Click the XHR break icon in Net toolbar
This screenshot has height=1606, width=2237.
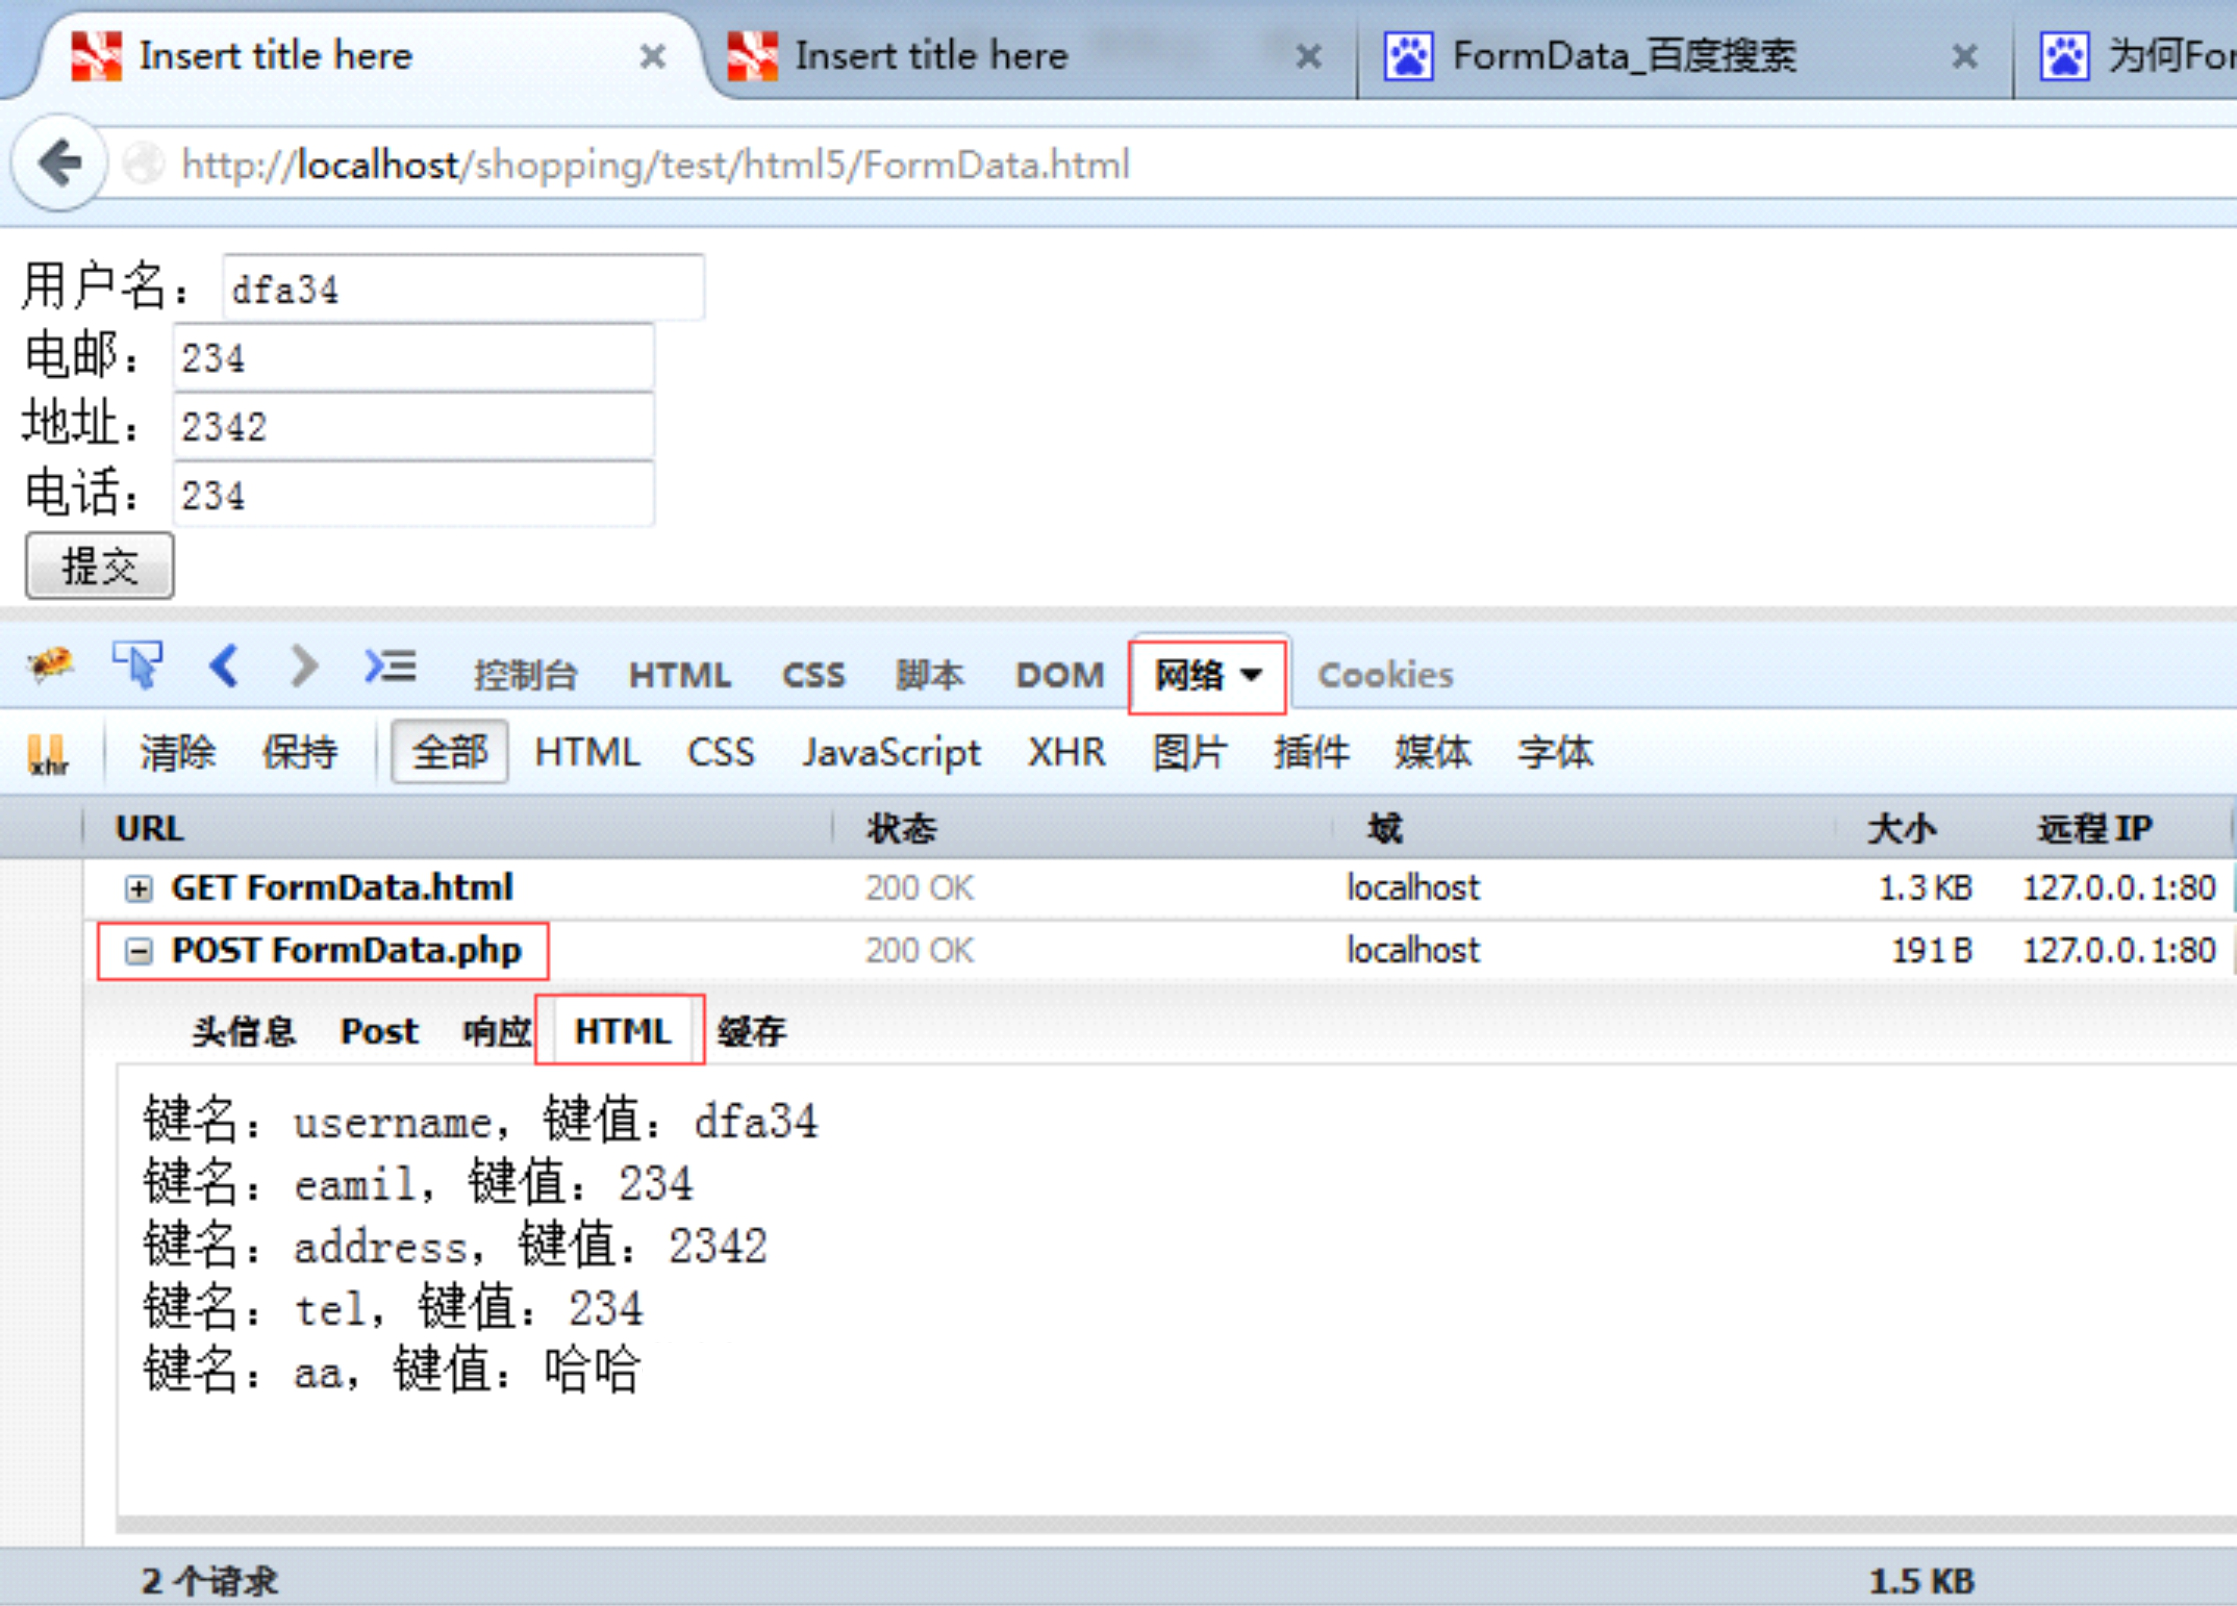coord(47,754)
